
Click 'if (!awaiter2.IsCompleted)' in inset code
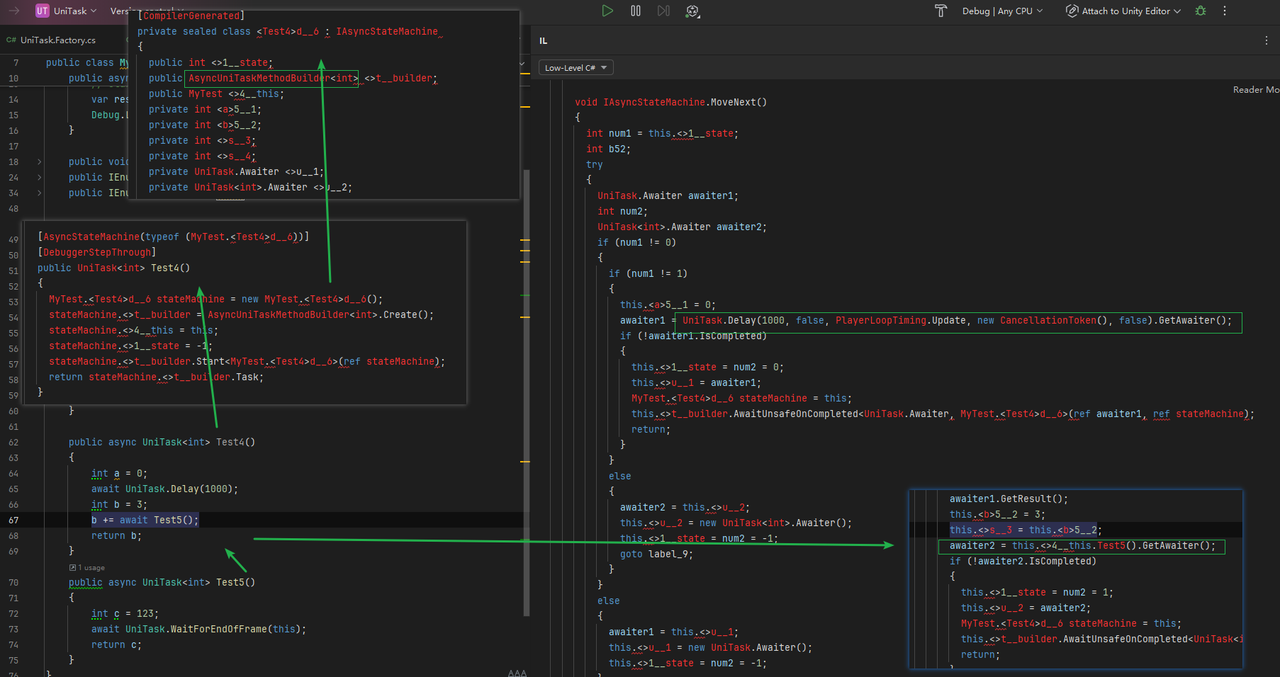[1022, 561]
